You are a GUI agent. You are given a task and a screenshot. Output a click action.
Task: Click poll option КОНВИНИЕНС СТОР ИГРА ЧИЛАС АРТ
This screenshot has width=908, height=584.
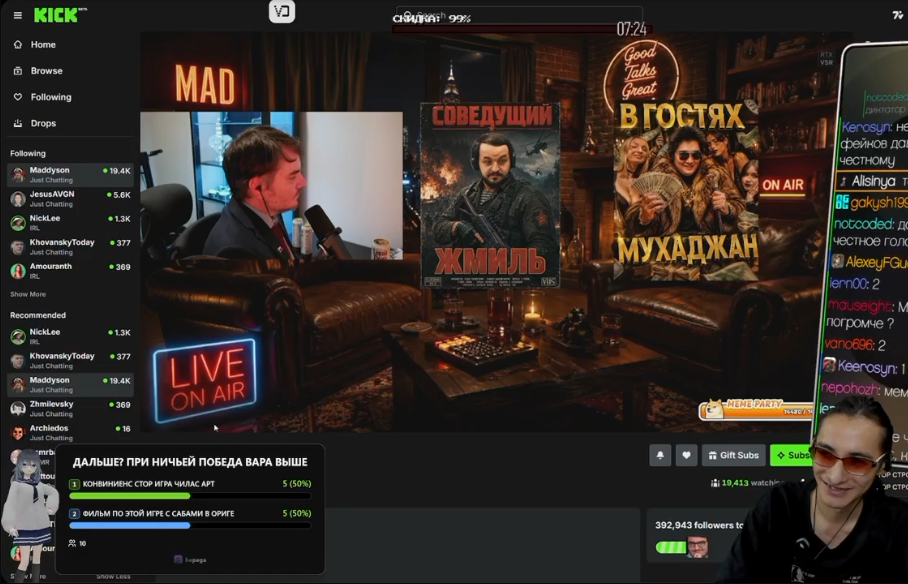pos(190,489)
